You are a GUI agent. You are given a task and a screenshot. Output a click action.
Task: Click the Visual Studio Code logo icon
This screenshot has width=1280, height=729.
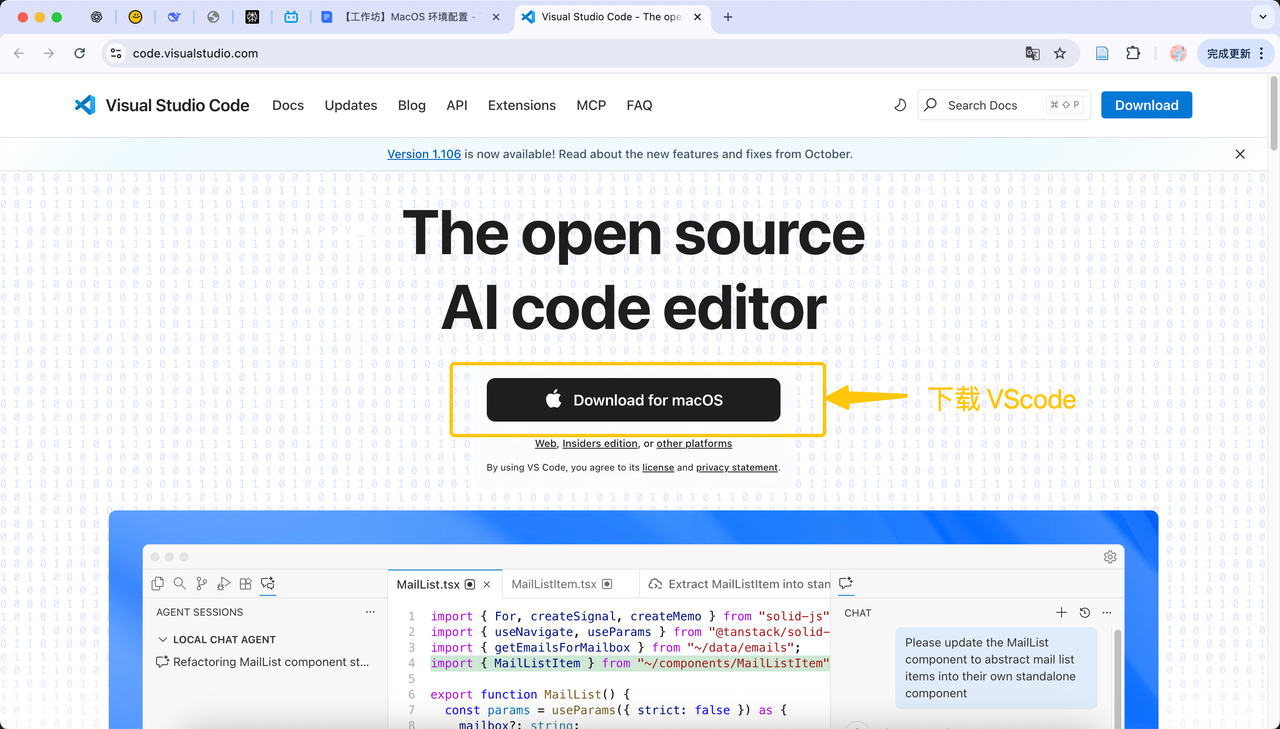coord(85,105)
